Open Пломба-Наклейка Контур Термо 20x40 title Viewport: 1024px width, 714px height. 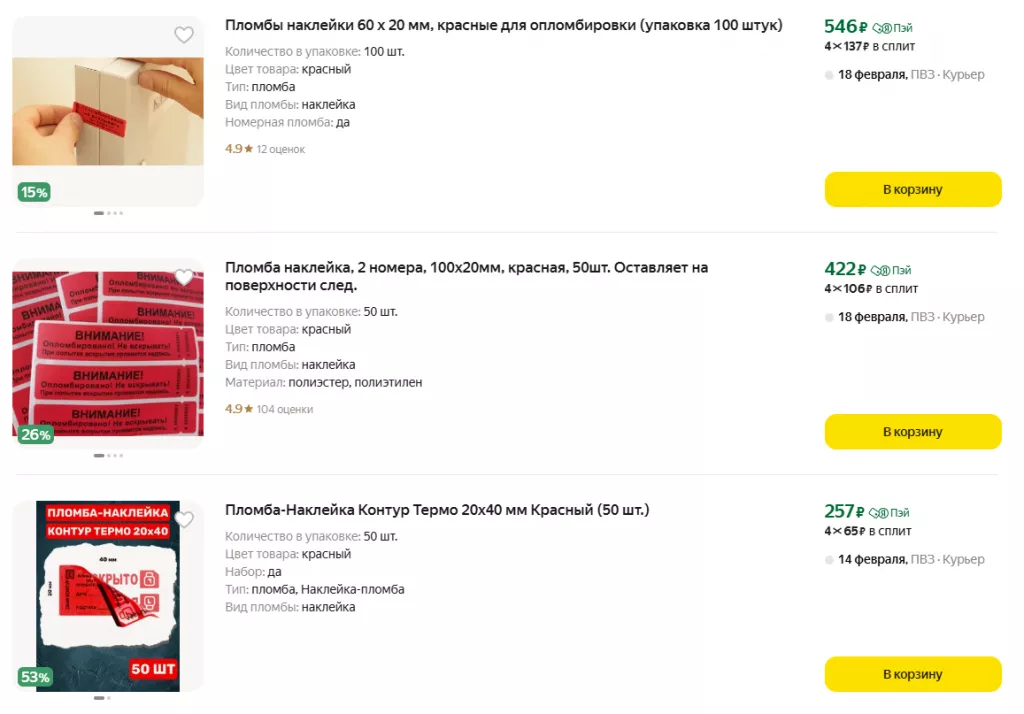coord(437,510)
